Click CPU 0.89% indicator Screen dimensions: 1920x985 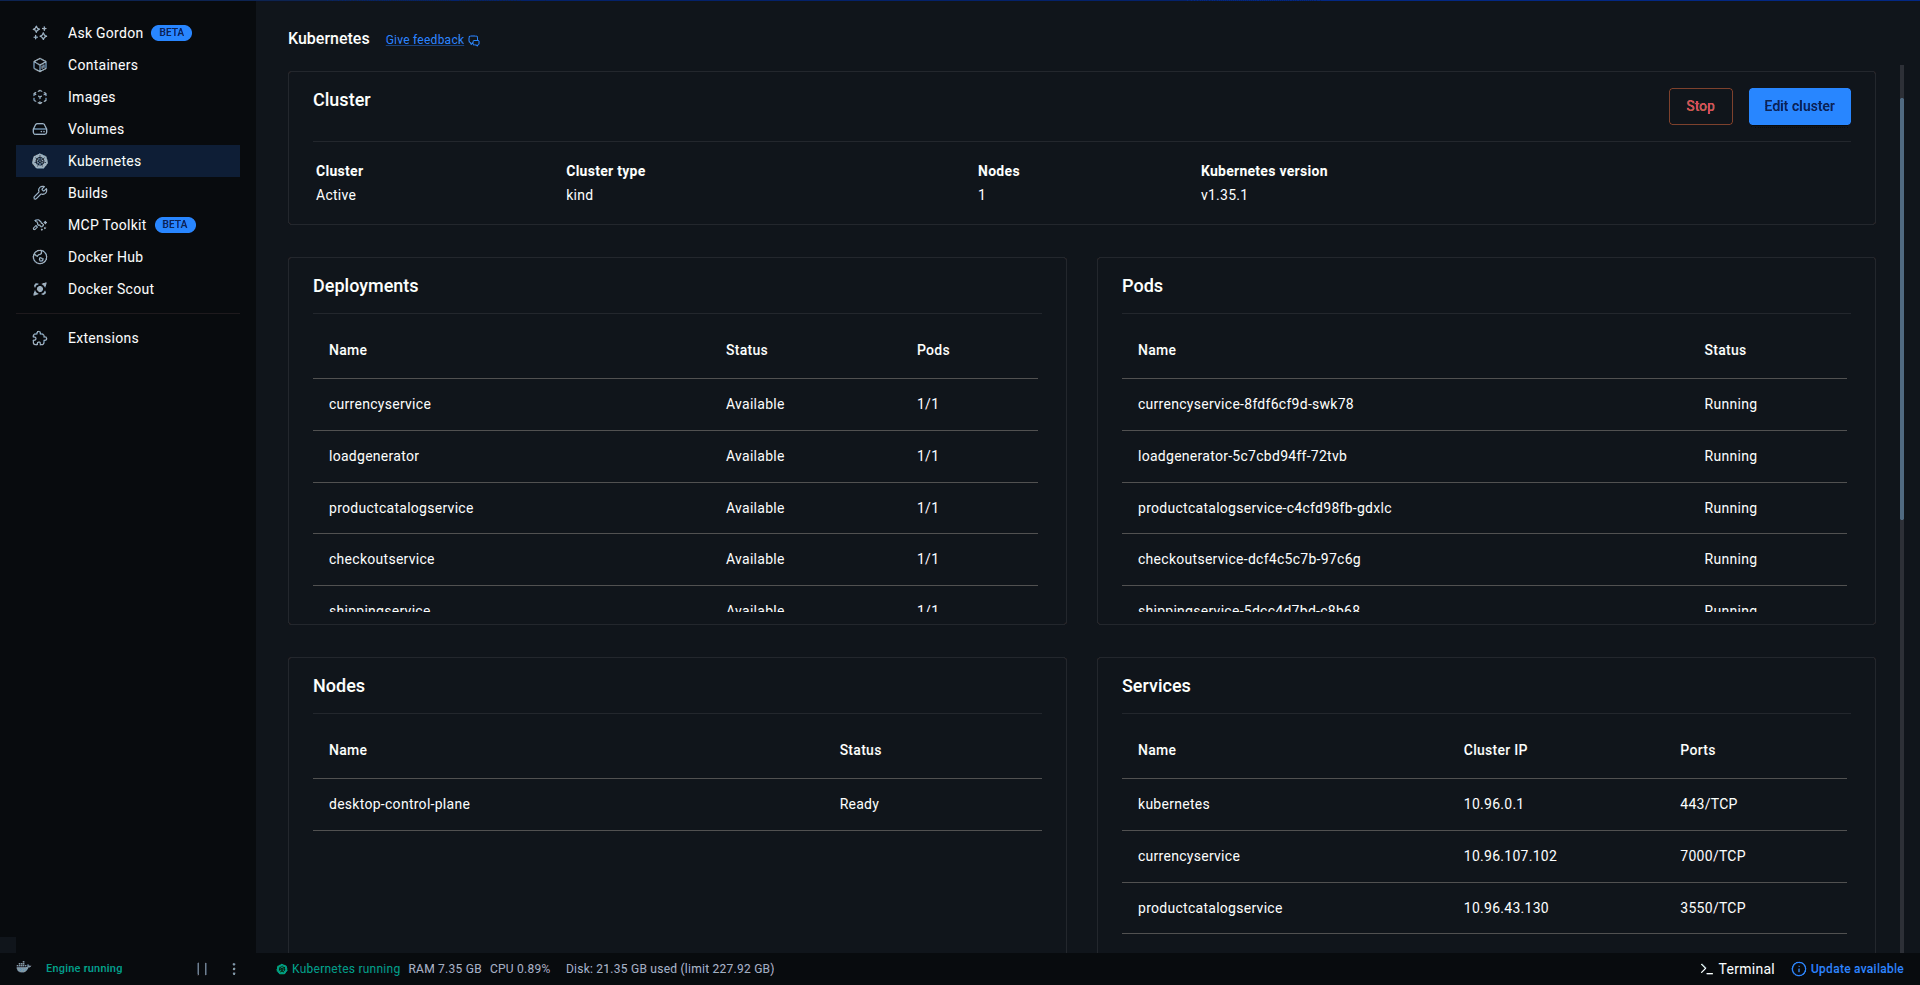click(520, 969)
